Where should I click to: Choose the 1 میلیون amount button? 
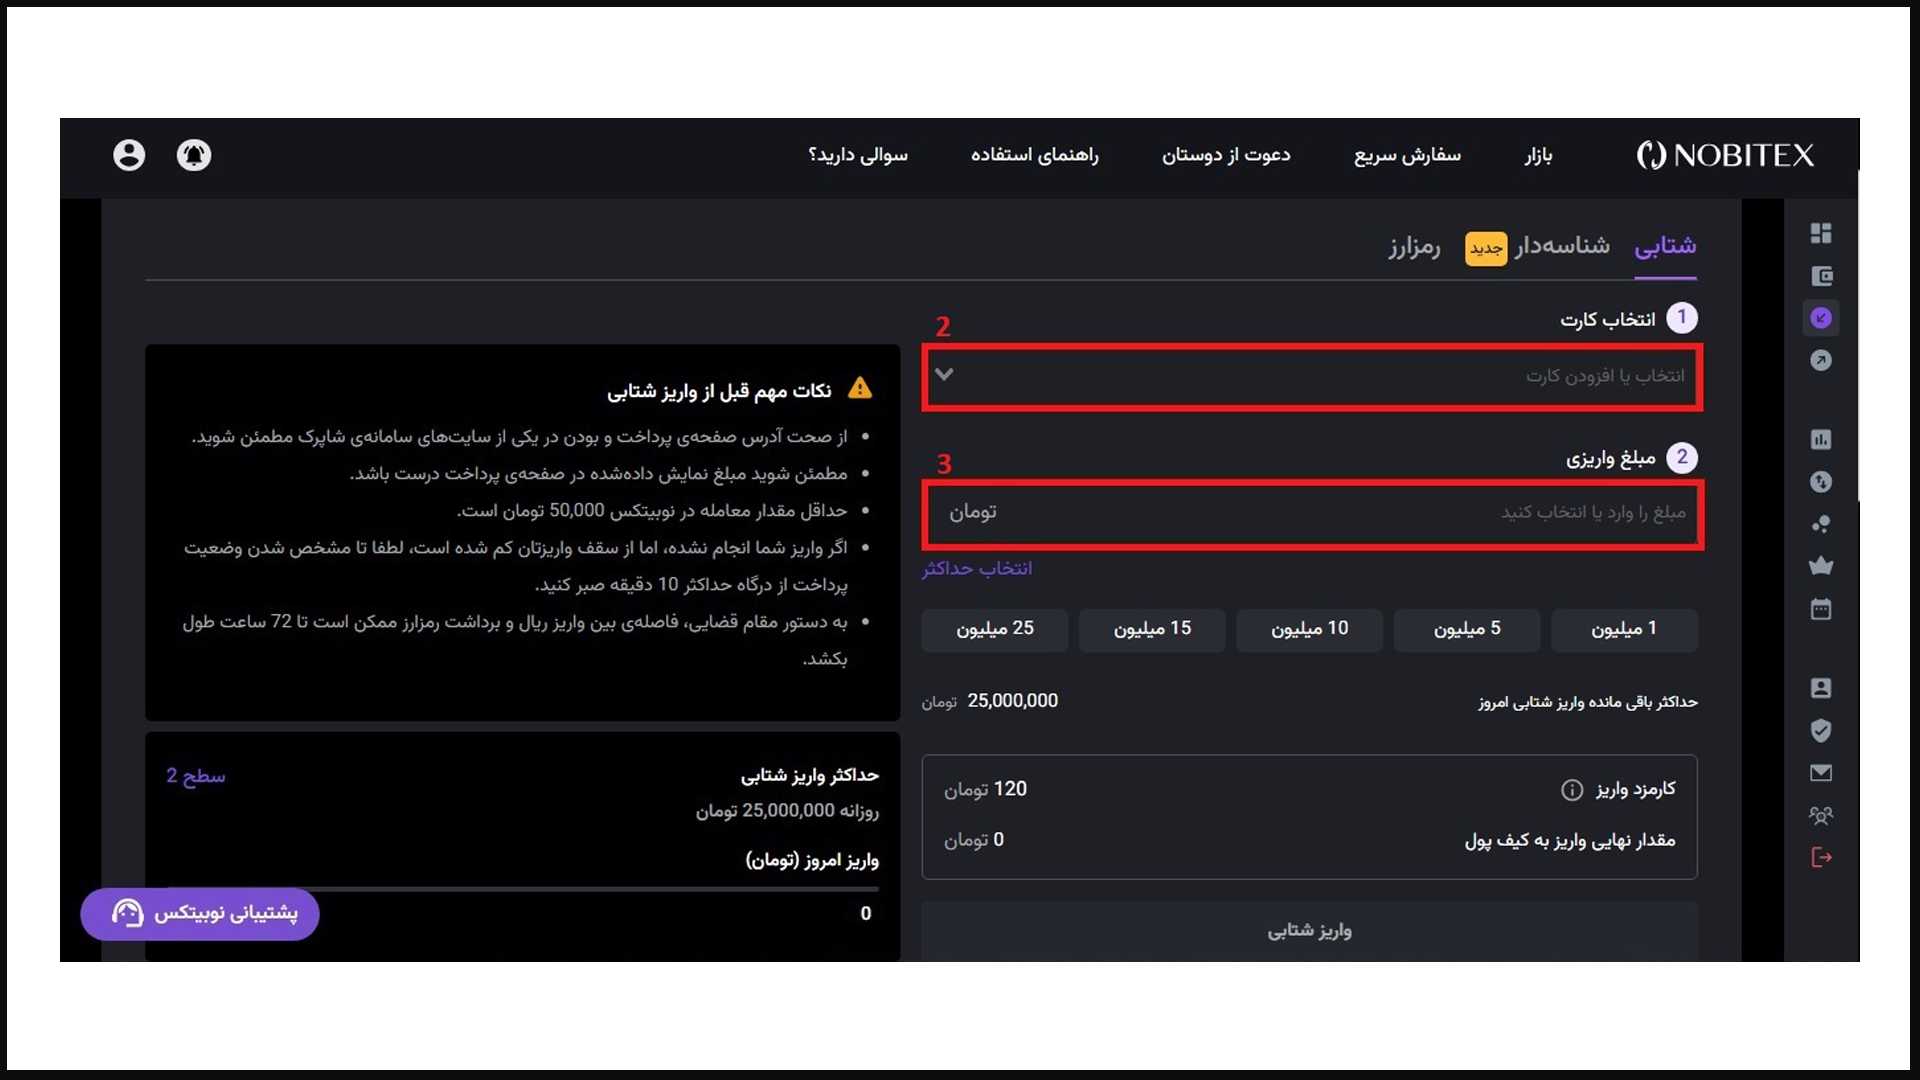[1624, 630]
